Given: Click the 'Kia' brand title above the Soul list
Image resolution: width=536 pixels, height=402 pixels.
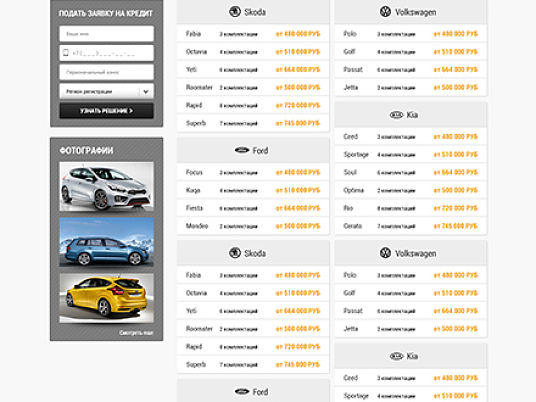Looking at the screenshot, I should 412,115.
